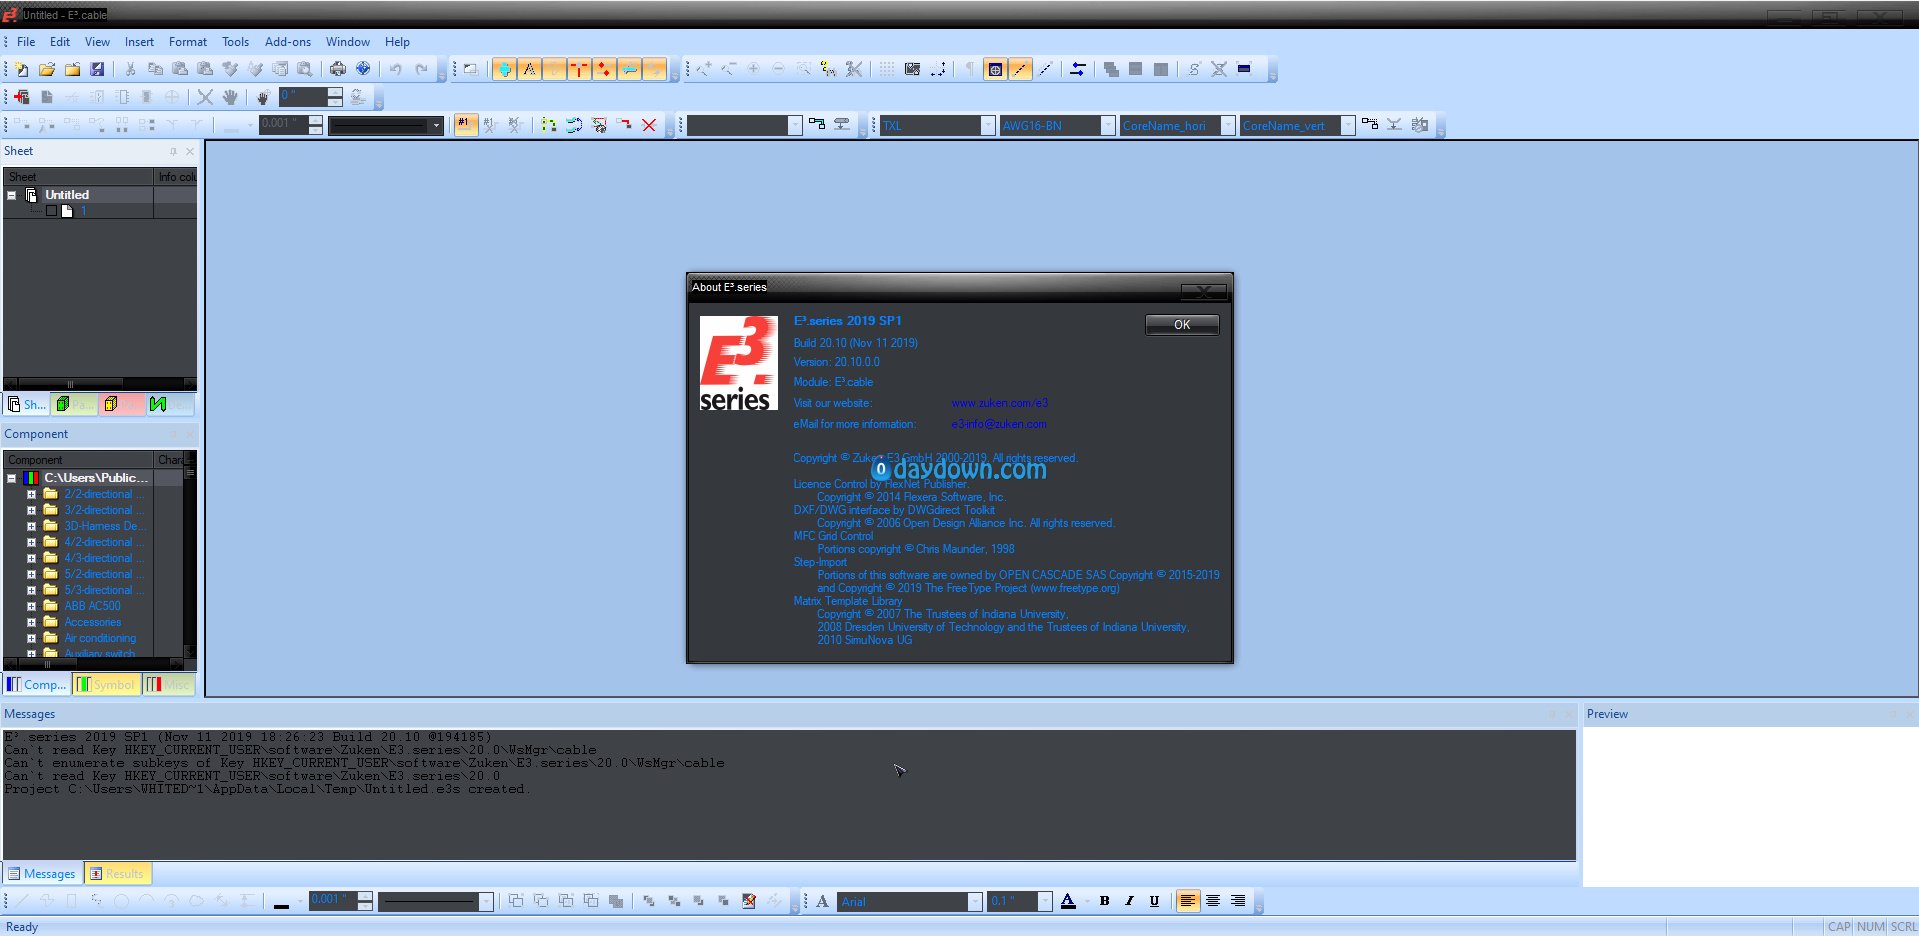
Task: Click the E3 series logo in About dialog
Action: pyautogui.click(x=738, y=363)
